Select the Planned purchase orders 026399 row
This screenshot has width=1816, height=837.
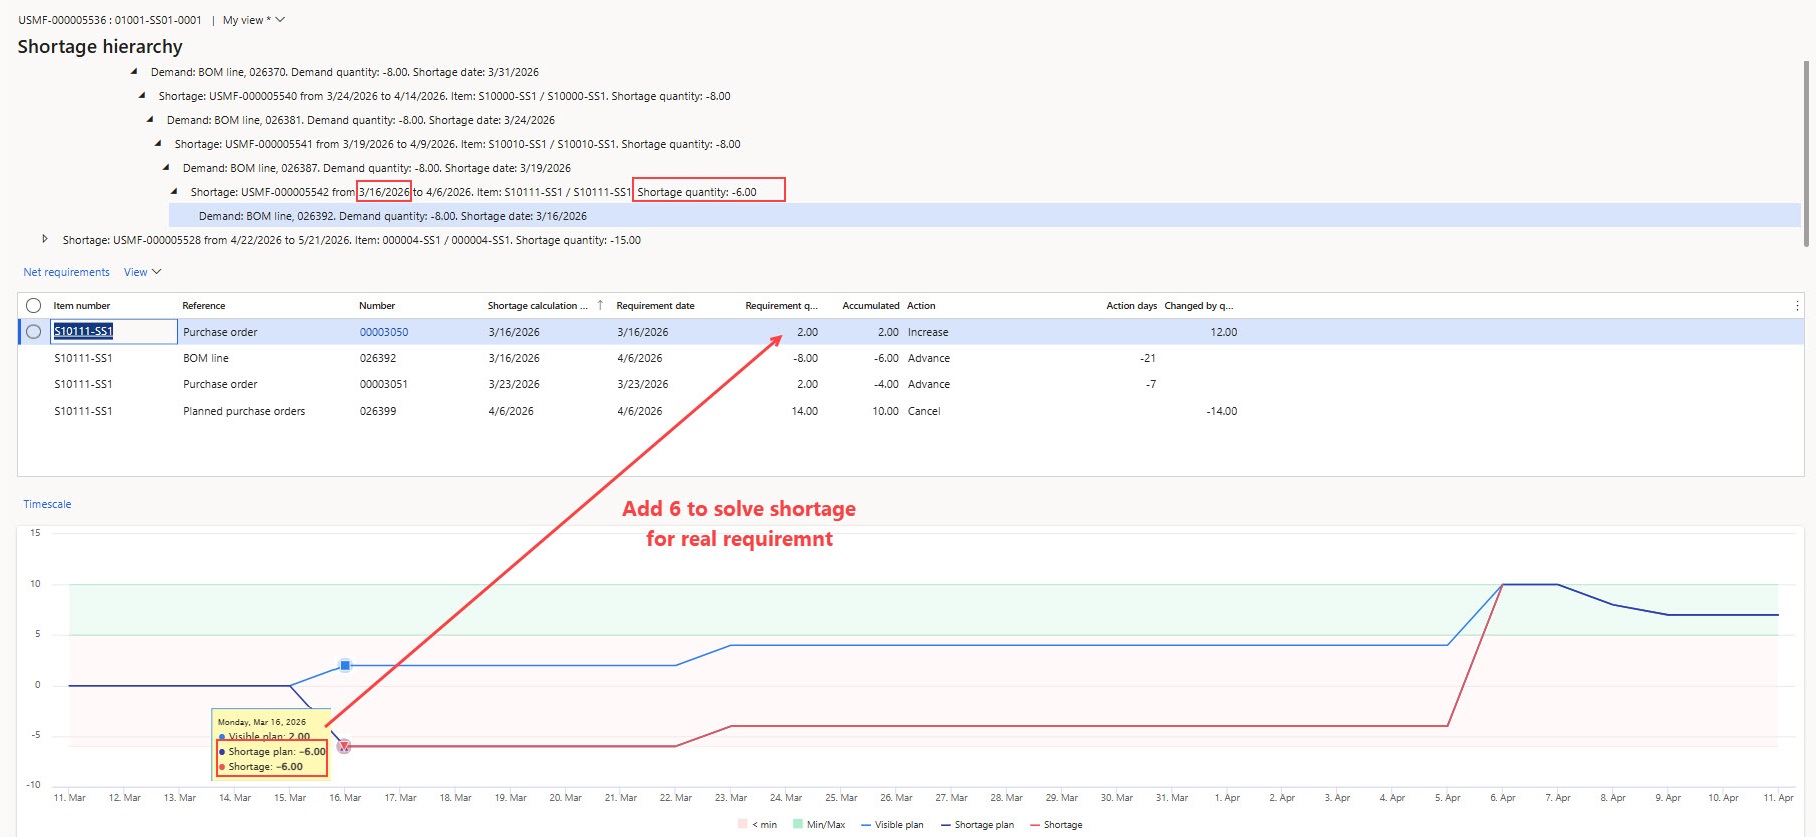(244, 411)
